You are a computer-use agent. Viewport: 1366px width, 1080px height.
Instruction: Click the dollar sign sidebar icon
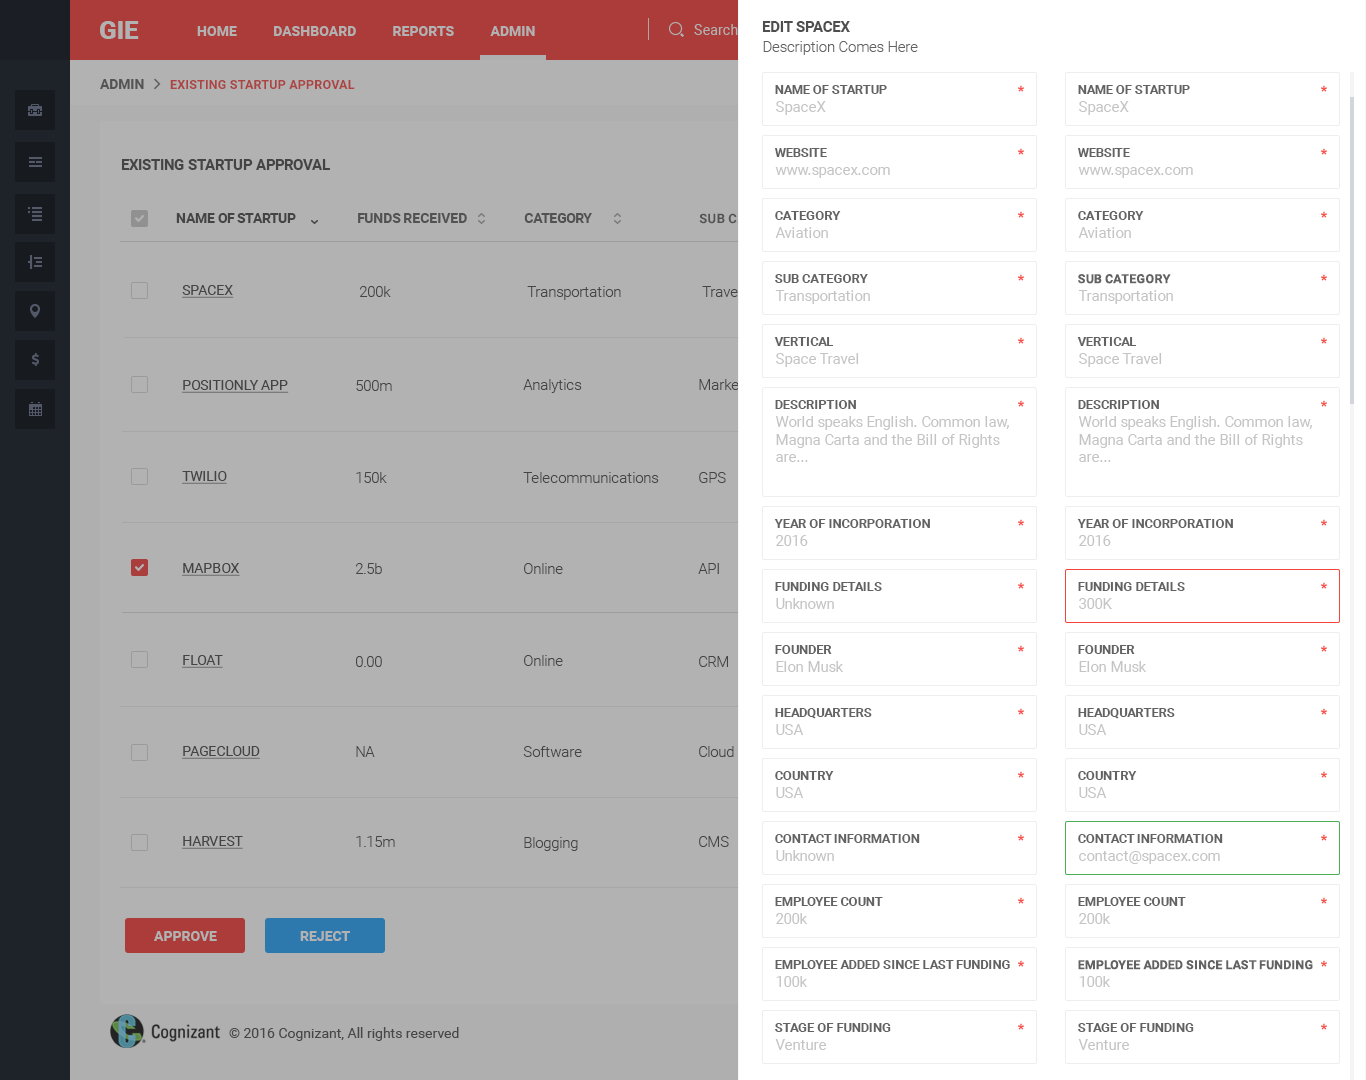tap(35, 360)
